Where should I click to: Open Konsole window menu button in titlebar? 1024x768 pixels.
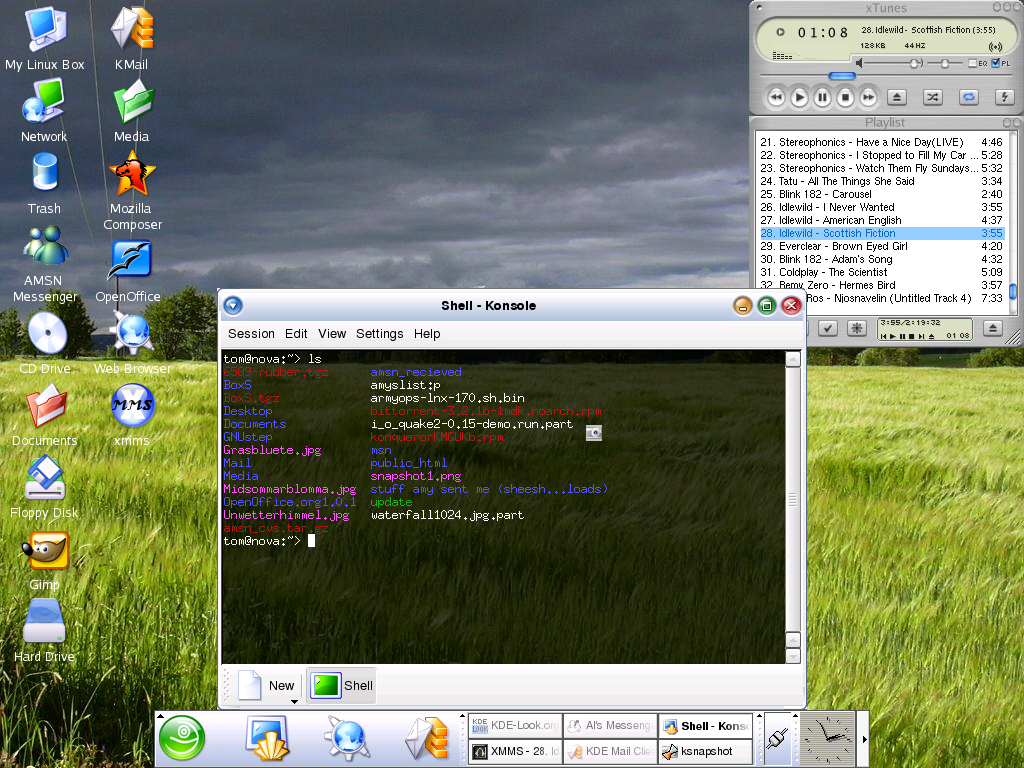coord(233,306)
